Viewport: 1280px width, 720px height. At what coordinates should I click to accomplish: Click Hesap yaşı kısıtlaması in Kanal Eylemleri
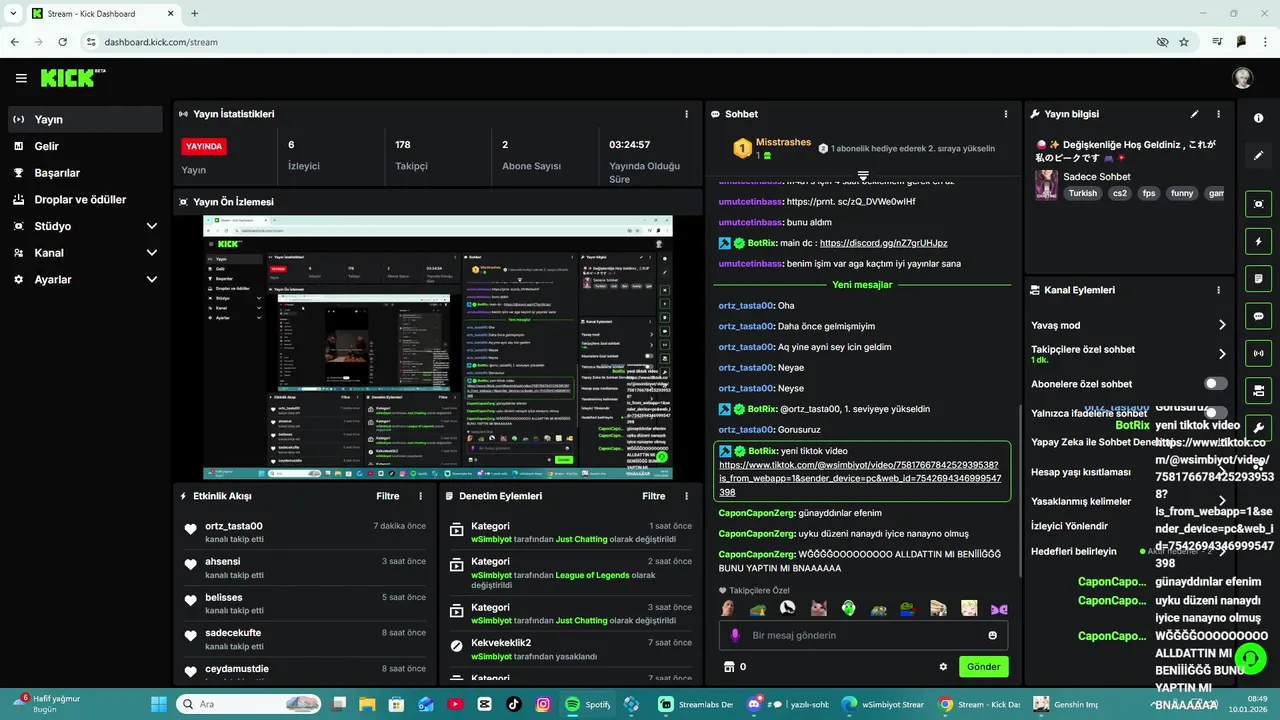click(x=1081, y=472)
